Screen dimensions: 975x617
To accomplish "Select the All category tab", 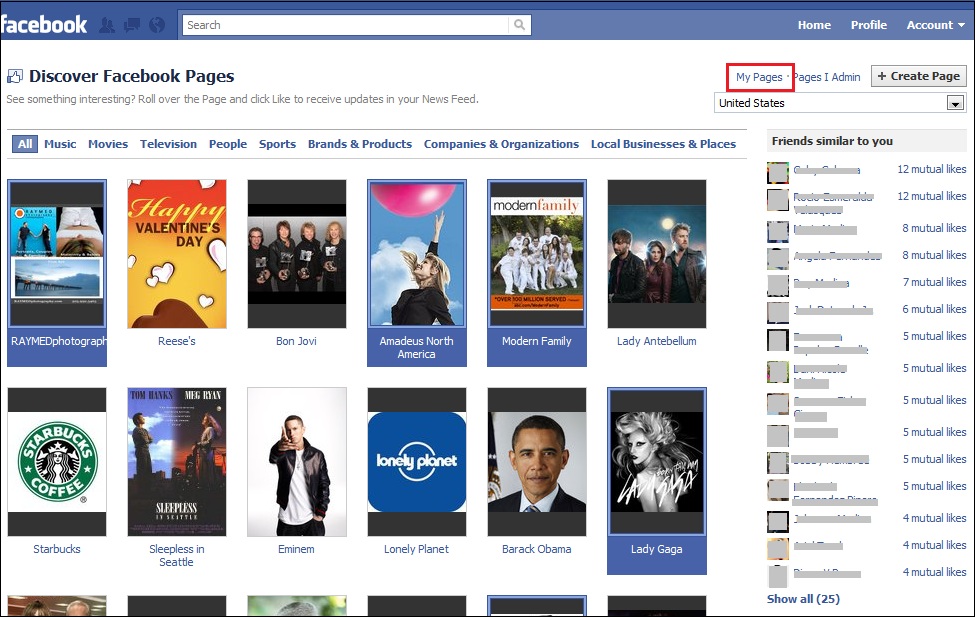I will pos(25,144).
